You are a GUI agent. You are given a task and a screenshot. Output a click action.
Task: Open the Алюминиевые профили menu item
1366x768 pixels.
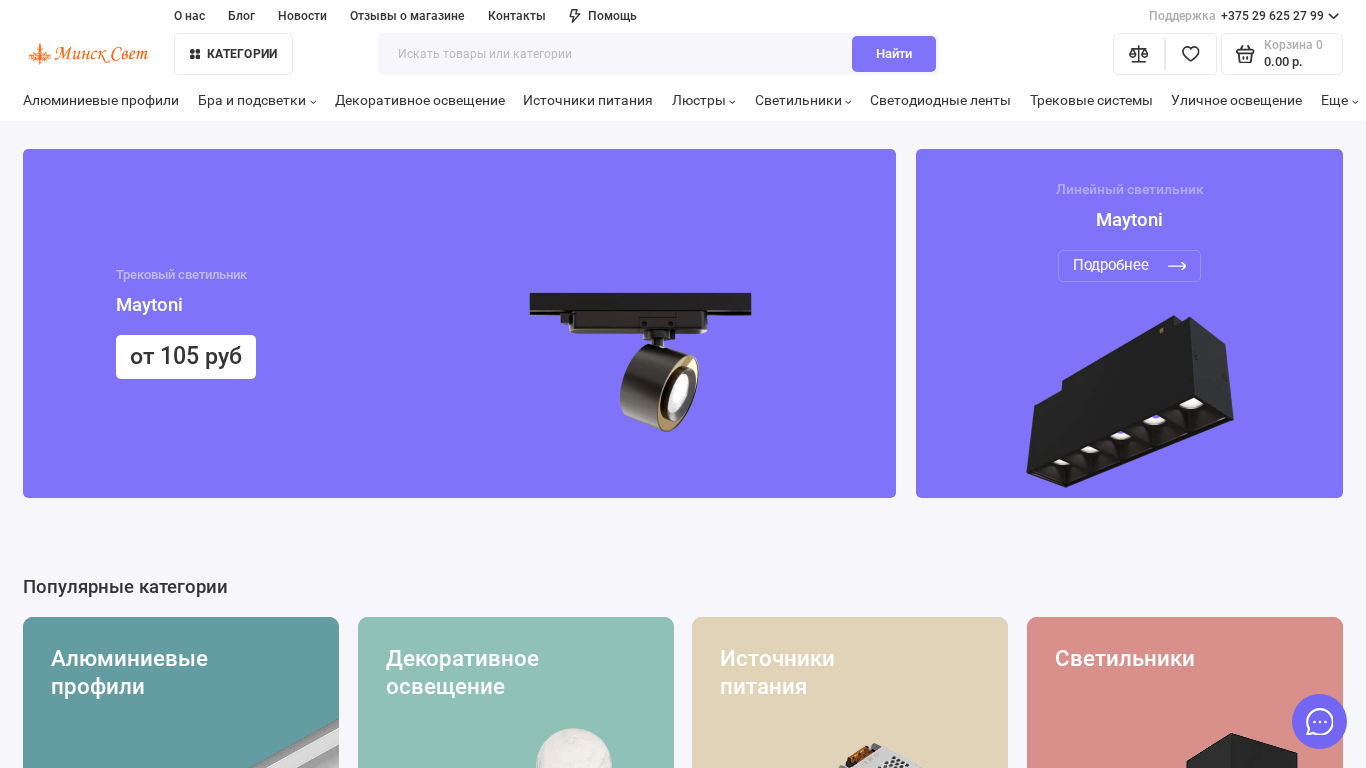click(101, 100)
